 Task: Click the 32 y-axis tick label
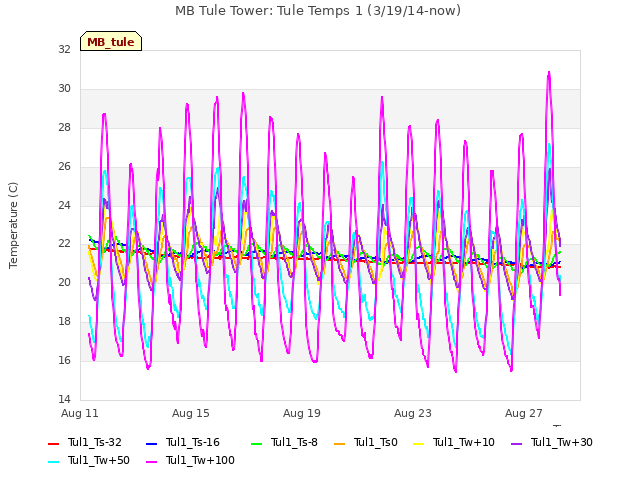[64, 49]
